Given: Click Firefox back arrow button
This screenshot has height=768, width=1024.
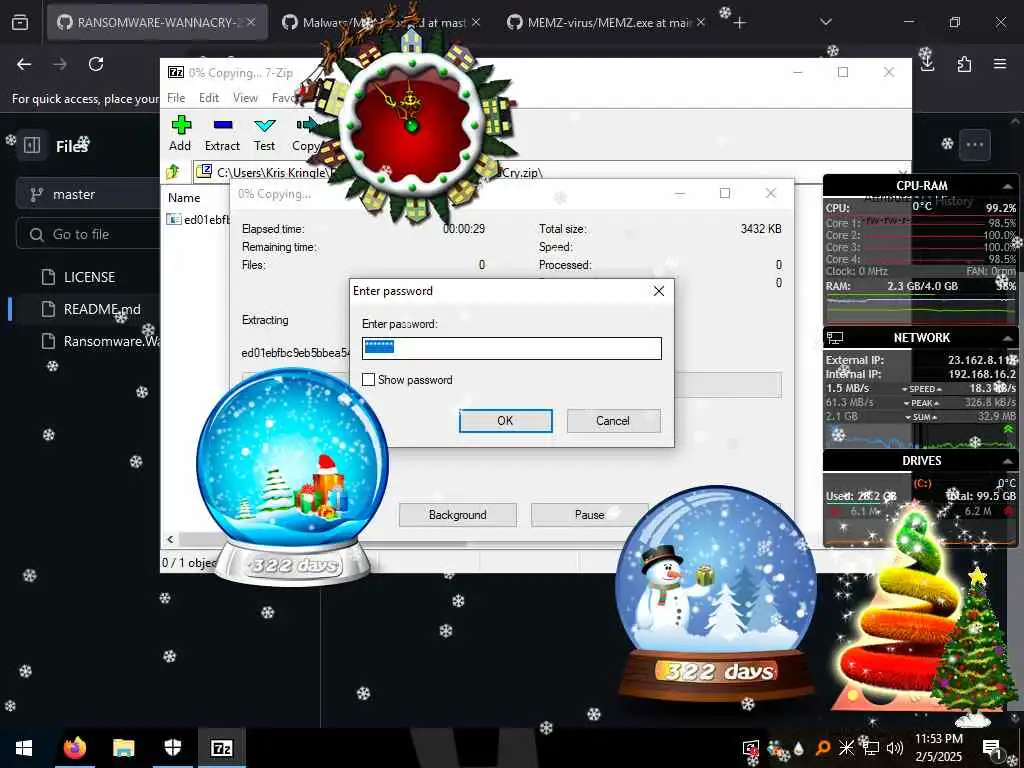Looking at the screenshot, I should click(x=24, y=64).
